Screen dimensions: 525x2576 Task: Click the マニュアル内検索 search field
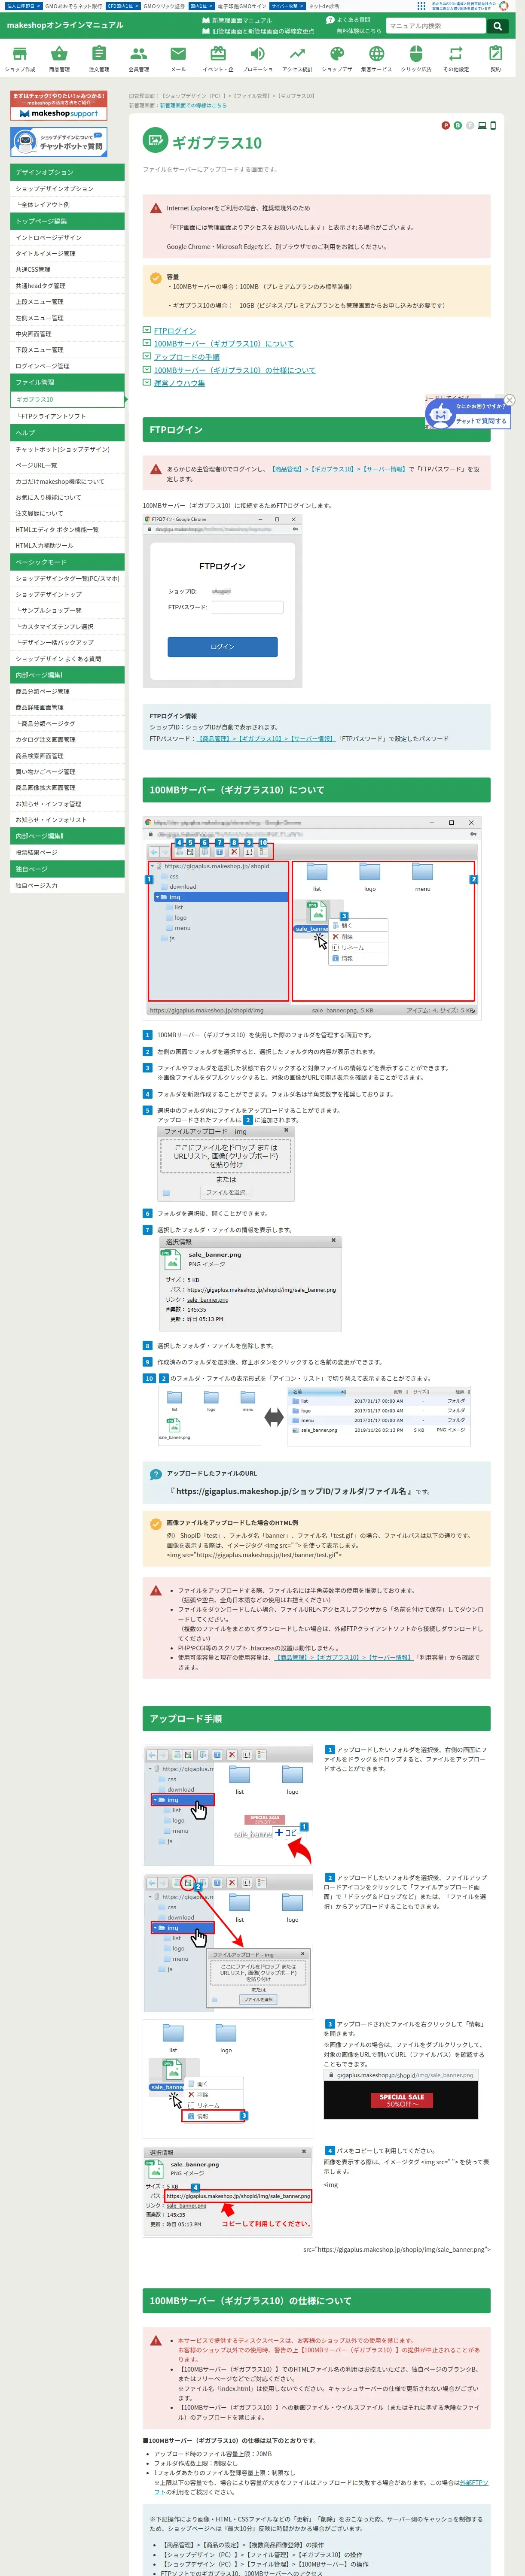tap(436, 26)
